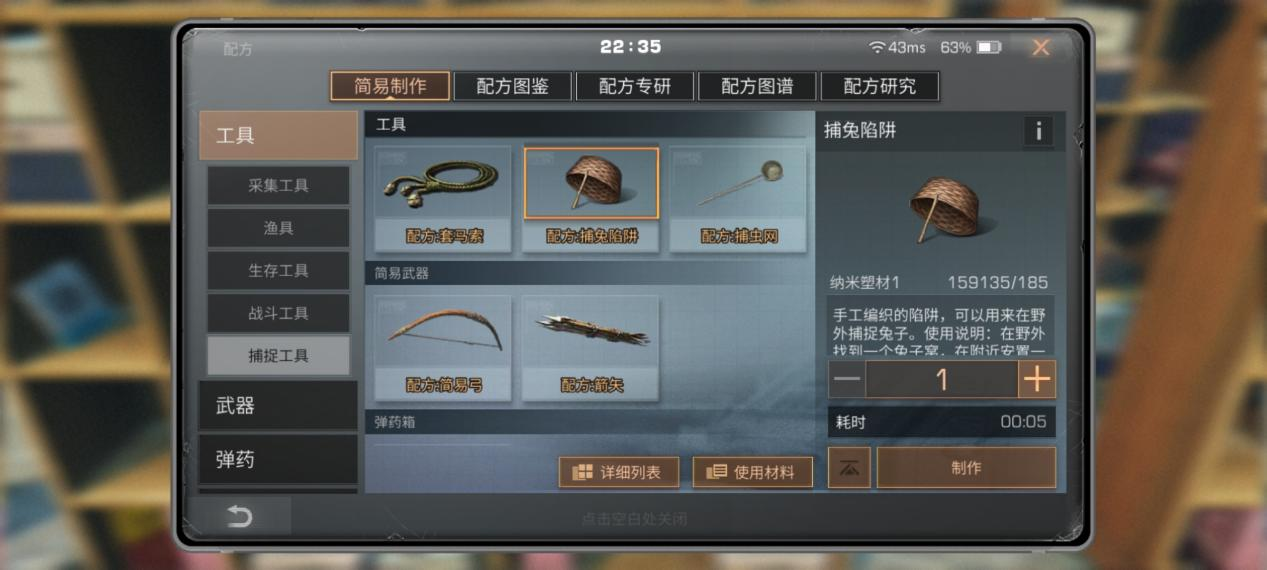
Task: Increase quantity with the plus button
Action: [x=1037, y=380]
